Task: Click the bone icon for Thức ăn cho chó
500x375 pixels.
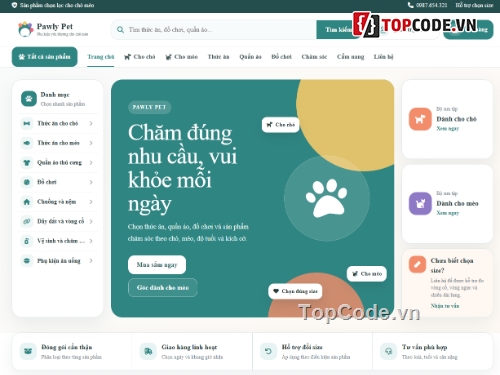Action: tap(27, 123)
